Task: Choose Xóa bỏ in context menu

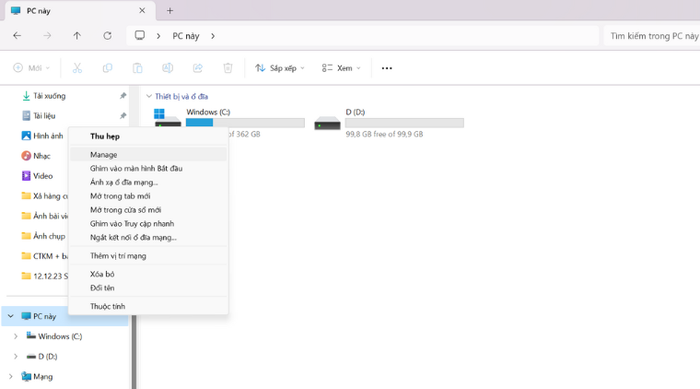Action: [x=148, y=274]
